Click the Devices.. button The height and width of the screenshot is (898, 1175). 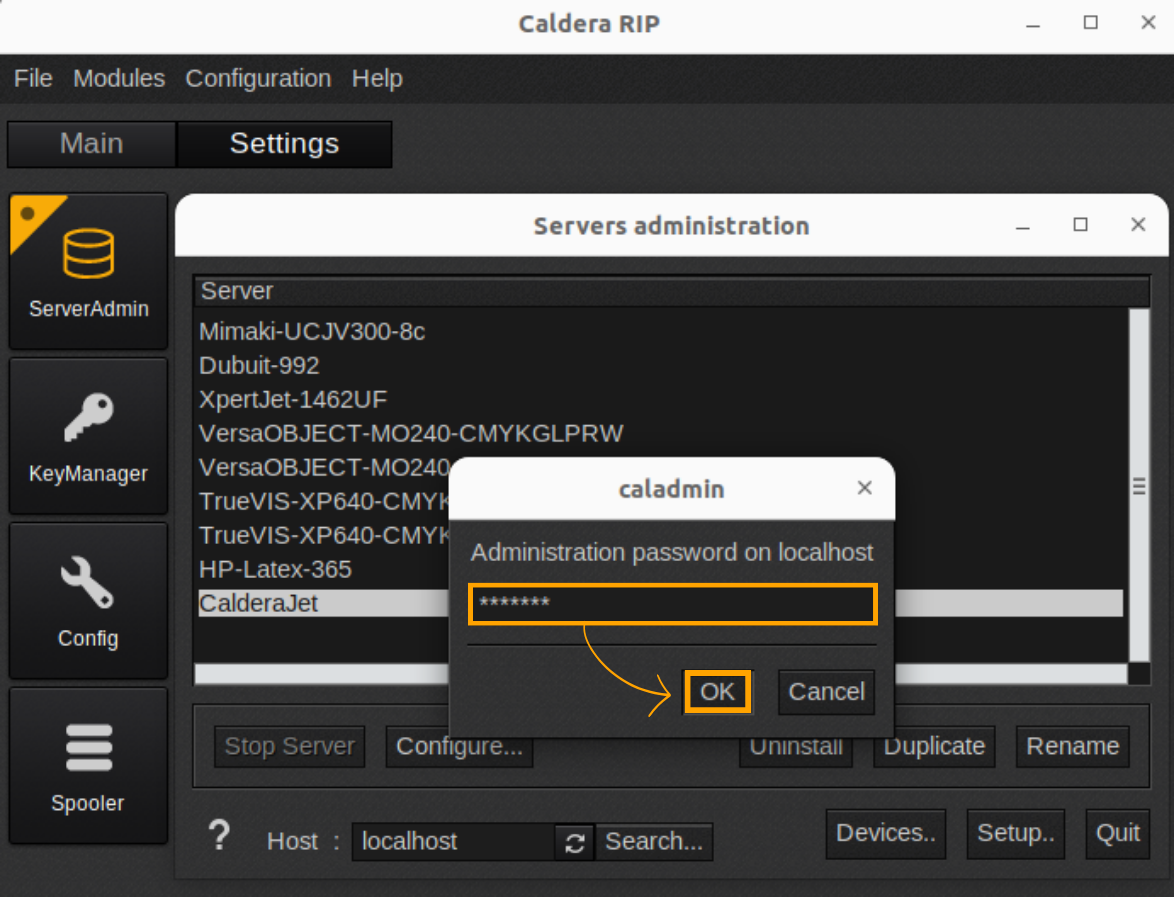[x=886, y=834]
